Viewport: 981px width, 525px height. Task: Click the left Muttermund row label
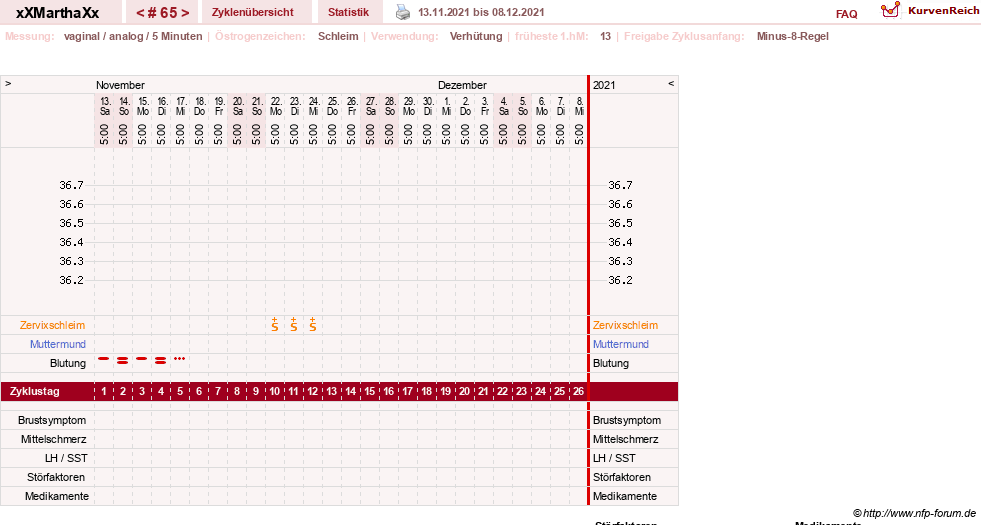58,344
